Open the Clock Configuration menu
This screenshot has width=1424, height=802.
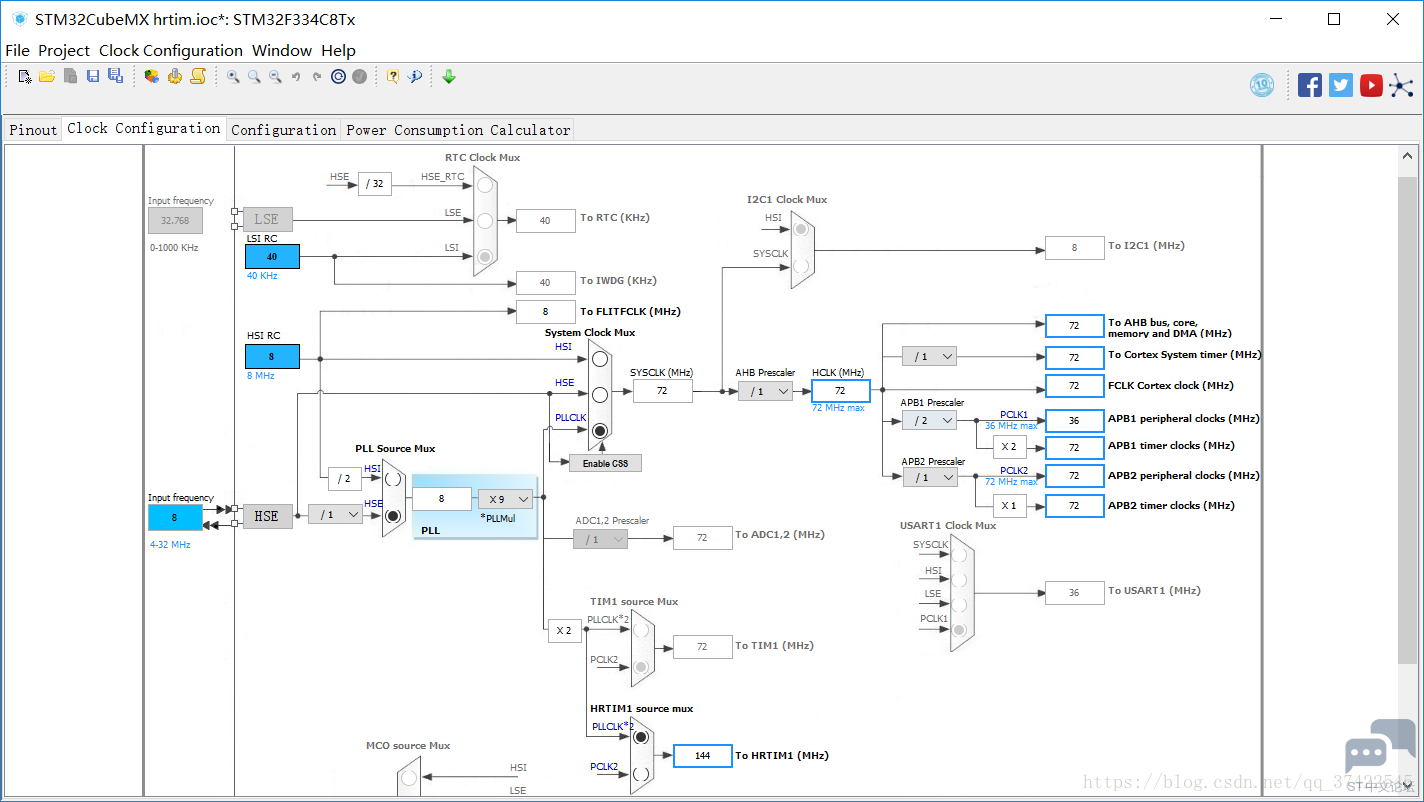tap(171, 50)
